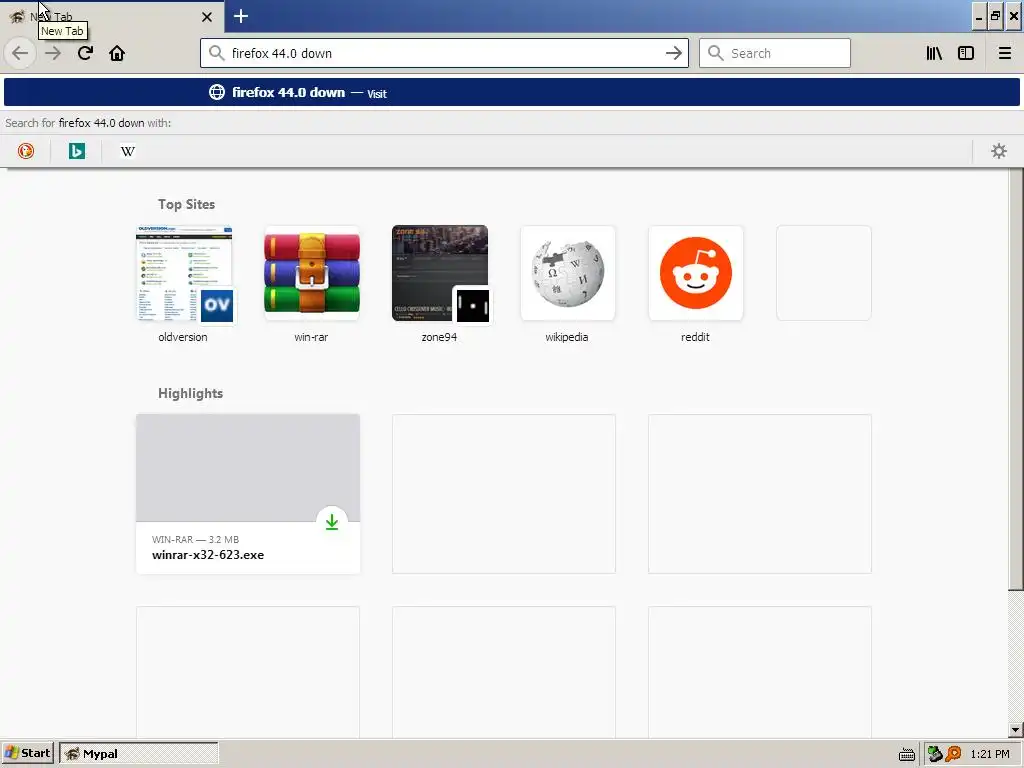Toggle the sidebar panel icon
1024x768 pixels.
(966, 53)
